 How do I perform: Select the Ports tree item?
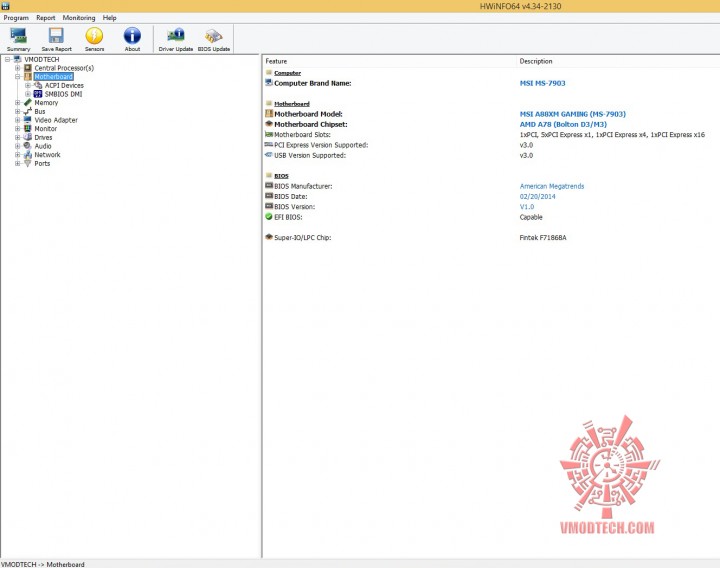tap(42, 163)
